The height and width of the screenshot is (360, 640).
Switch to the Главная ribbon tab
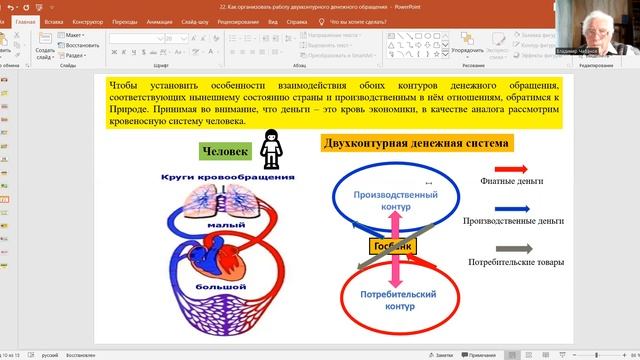pos(25,22)
